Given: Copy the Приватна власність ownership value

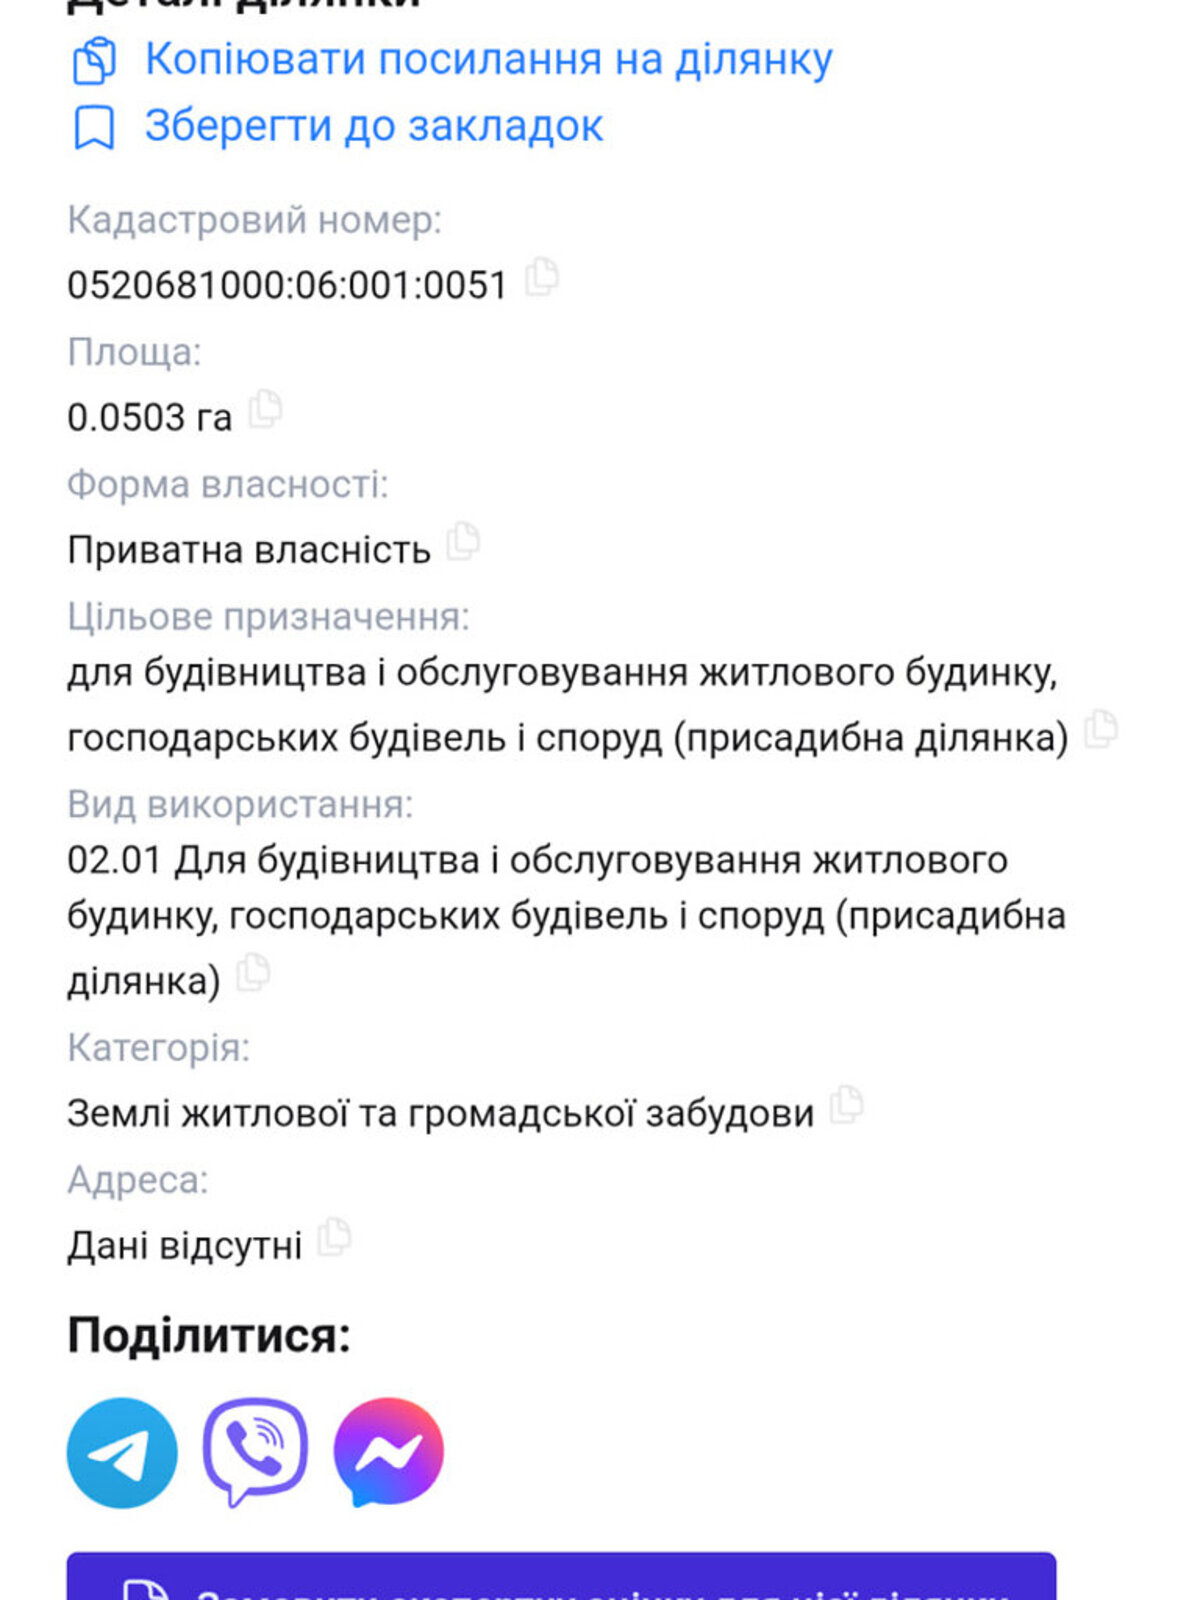Looking at the screenshot, I should (463, 542).
